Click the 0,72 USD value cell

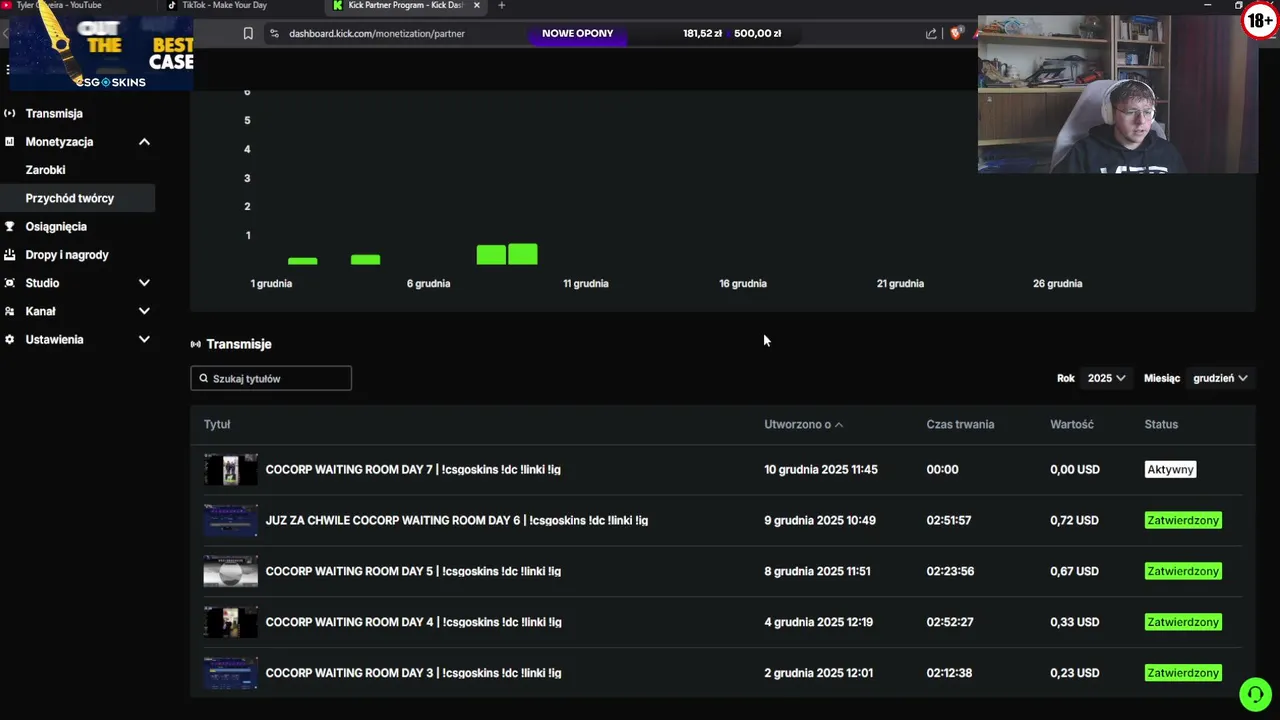coord(1074,520)
